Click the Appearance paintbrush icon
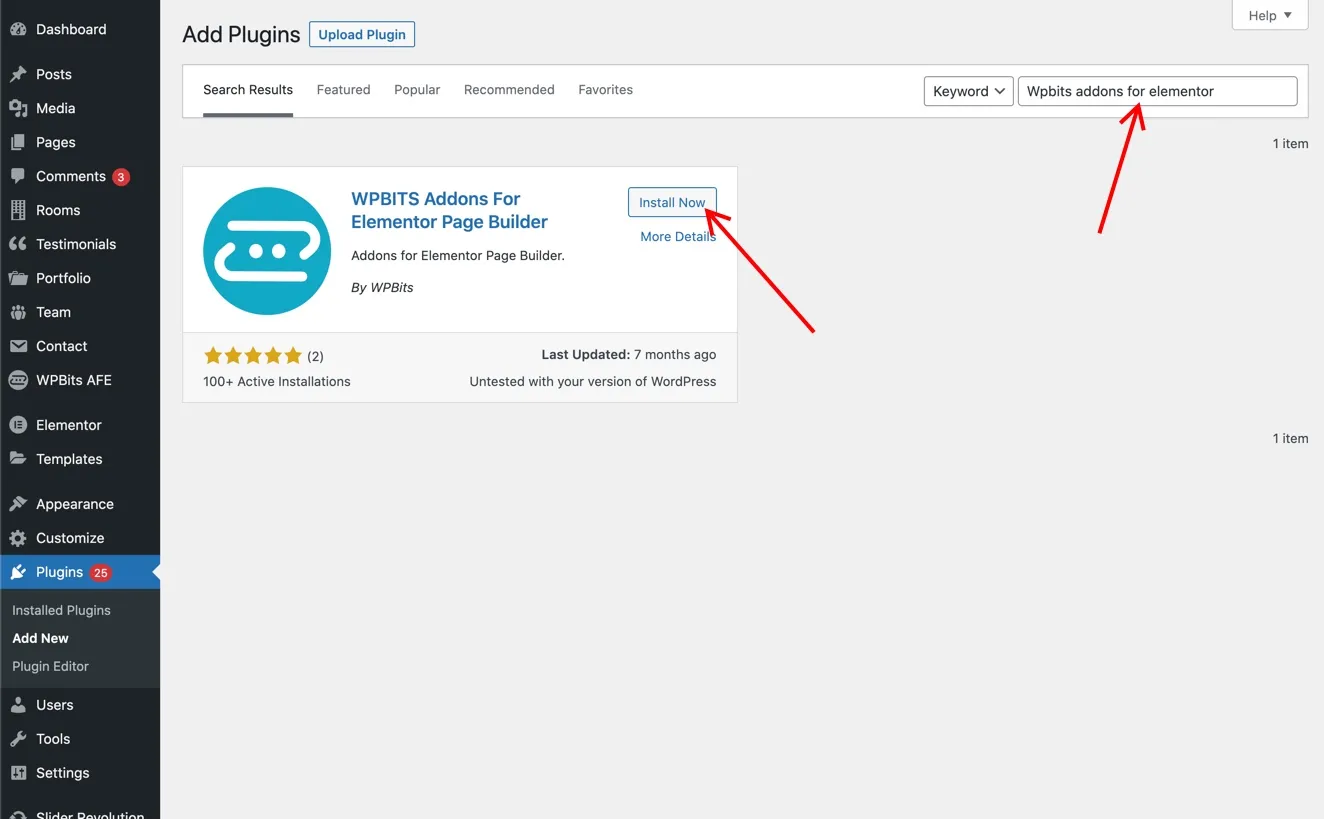Screen dimensions: 1324x819 (18, 504)
